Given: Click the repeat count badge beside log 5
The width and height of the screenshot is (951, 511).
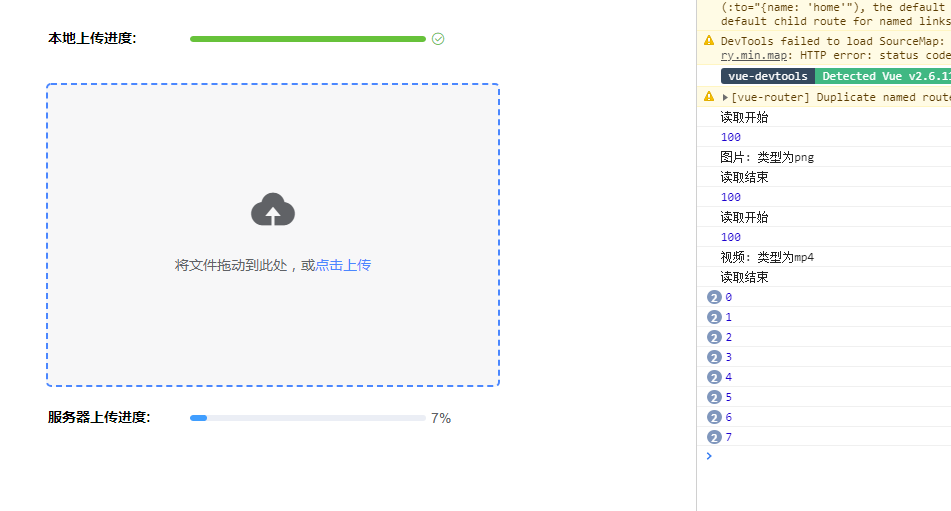Looking at the screenshot, I should pos(714,397).
